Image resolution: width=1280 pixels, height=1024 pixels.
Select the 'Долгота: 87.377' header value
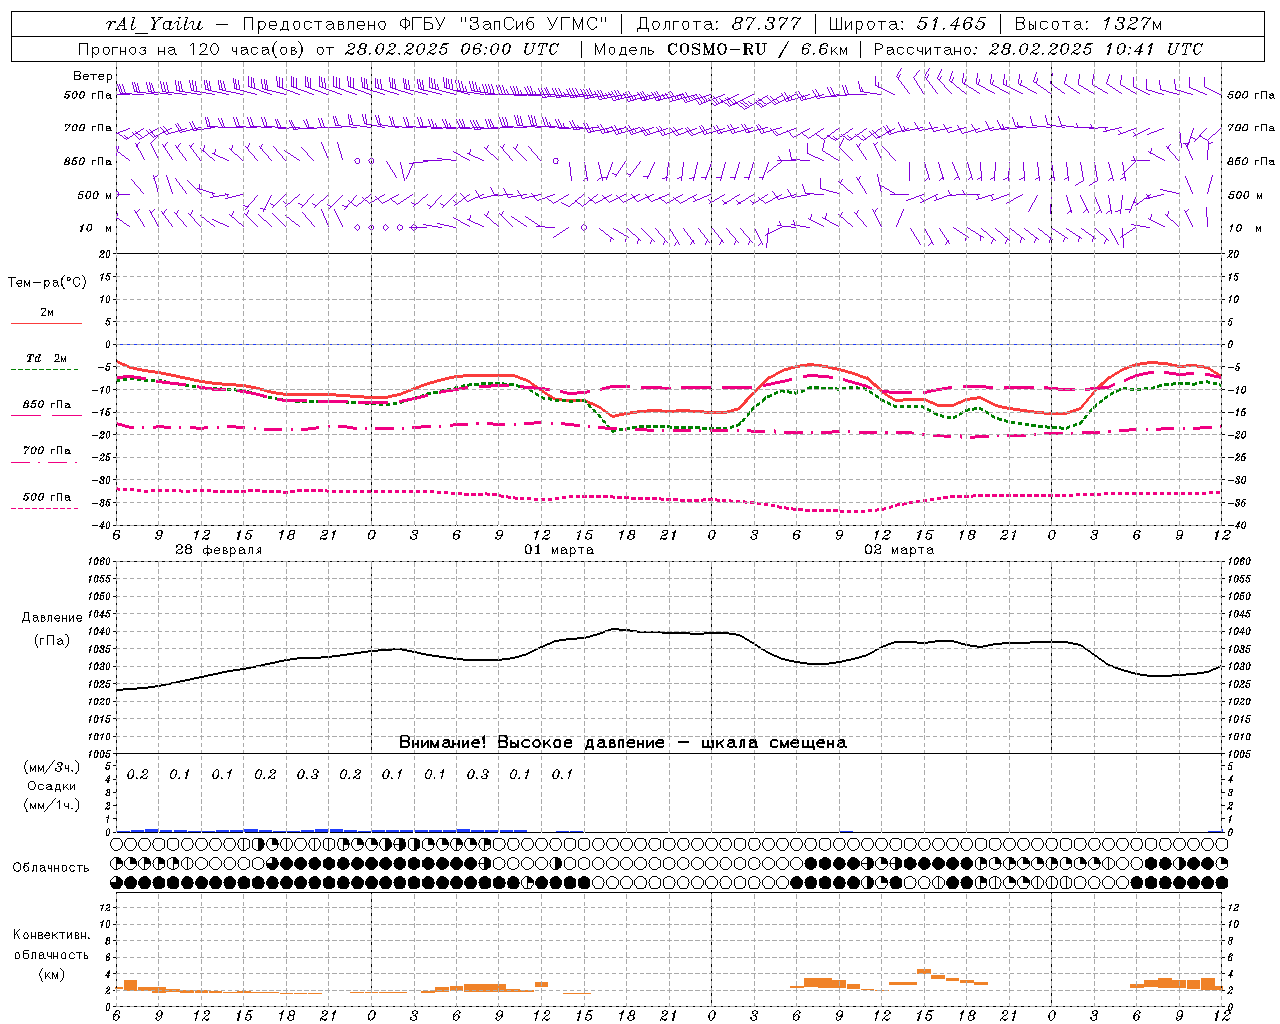pos(719,24)
